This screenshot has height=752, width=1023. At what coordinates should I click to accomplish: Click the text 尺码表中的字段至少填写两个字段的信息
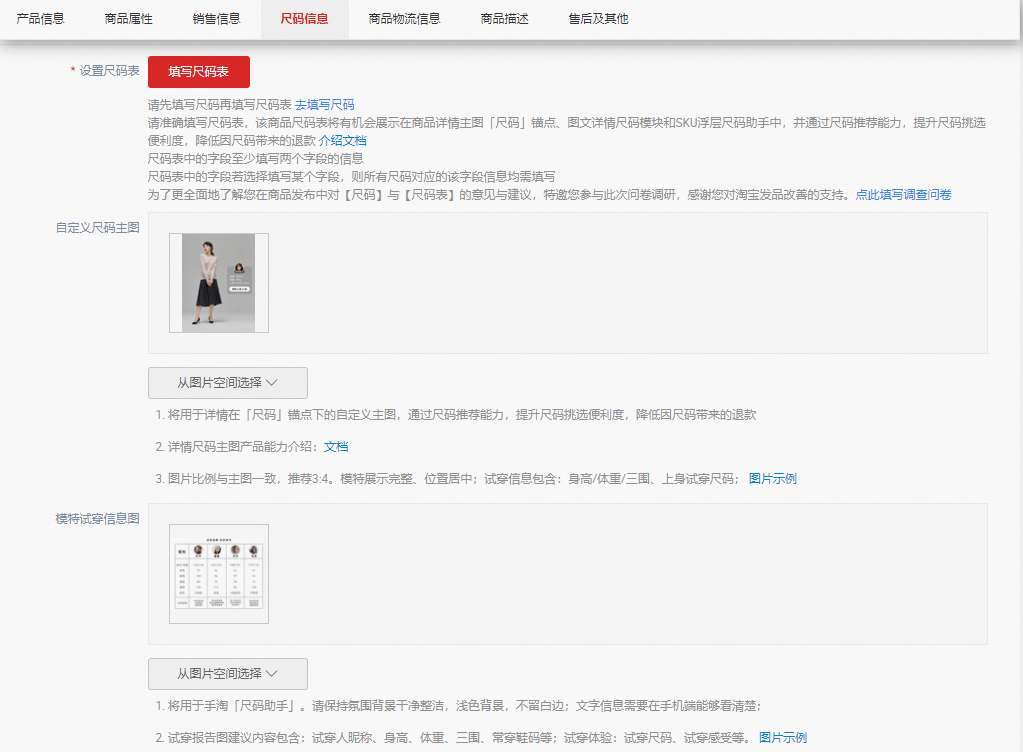pos(255,158)
